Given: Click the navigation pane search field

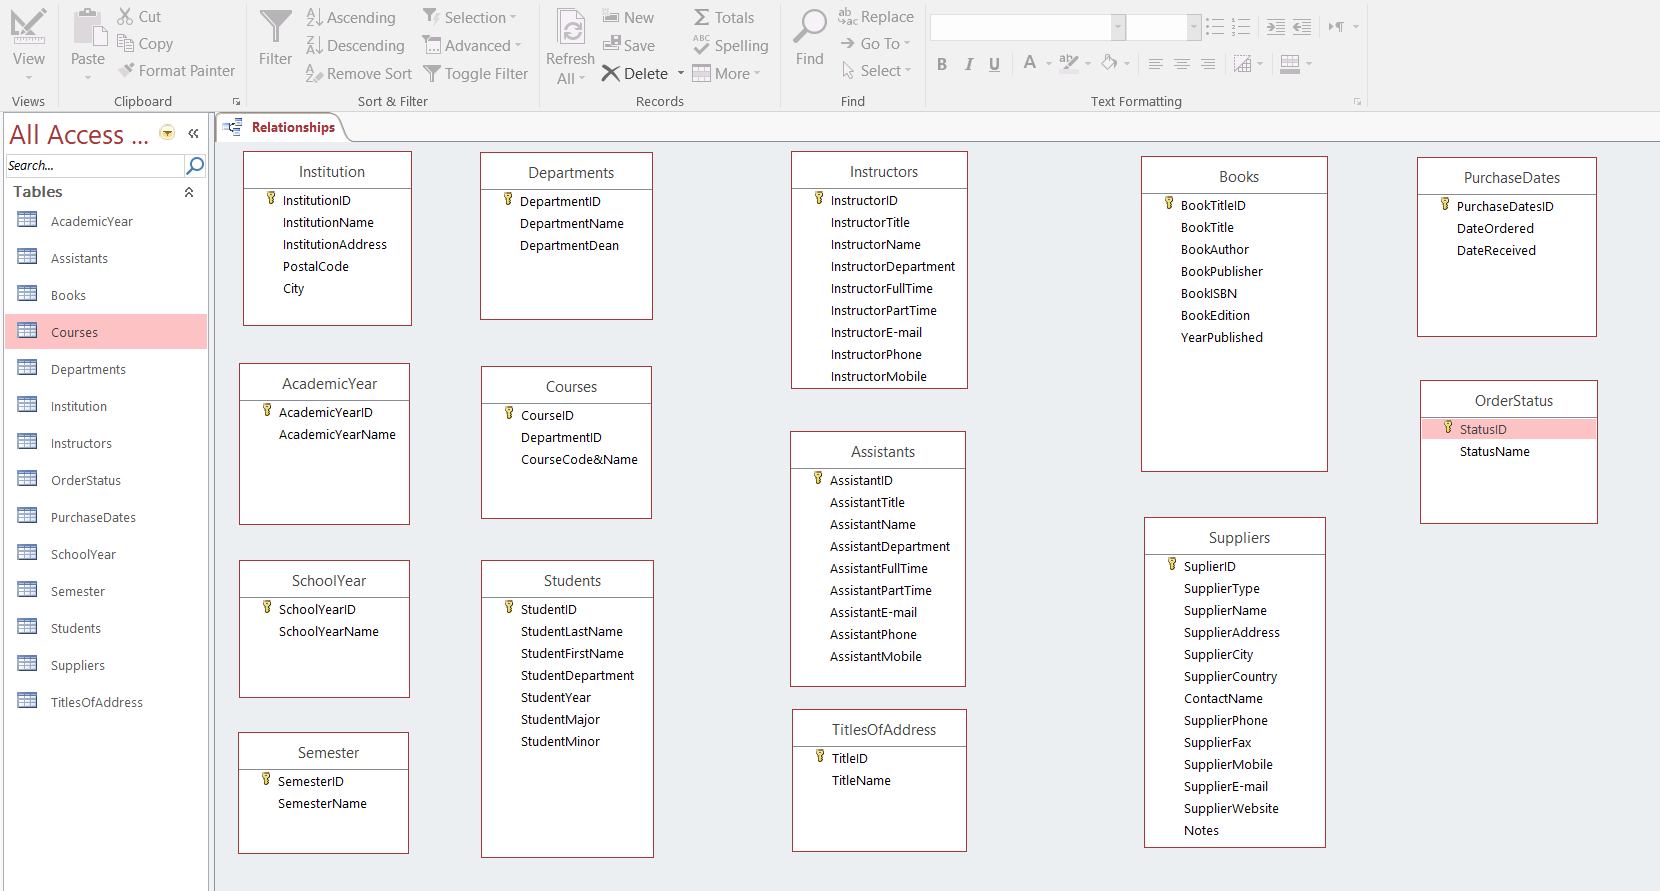Looking at the screenshot, I should [95, 165].
